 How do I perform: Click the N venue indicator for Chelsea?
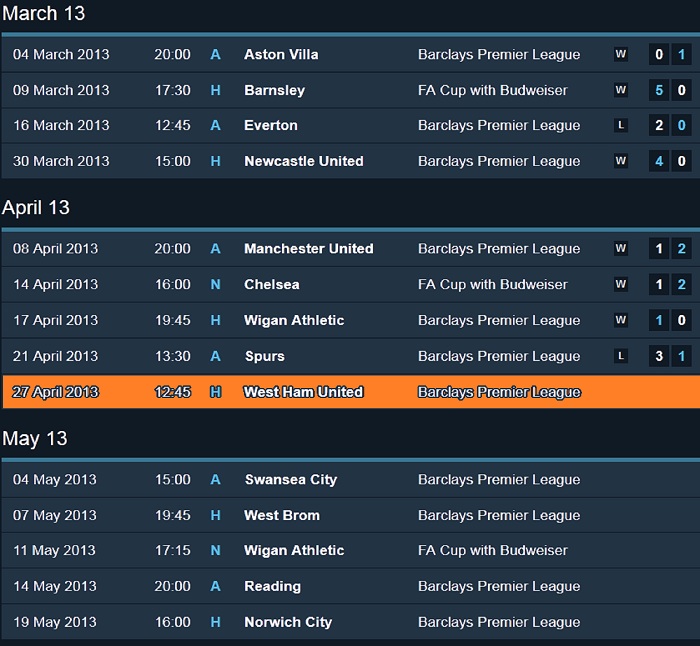click(215, 285)
